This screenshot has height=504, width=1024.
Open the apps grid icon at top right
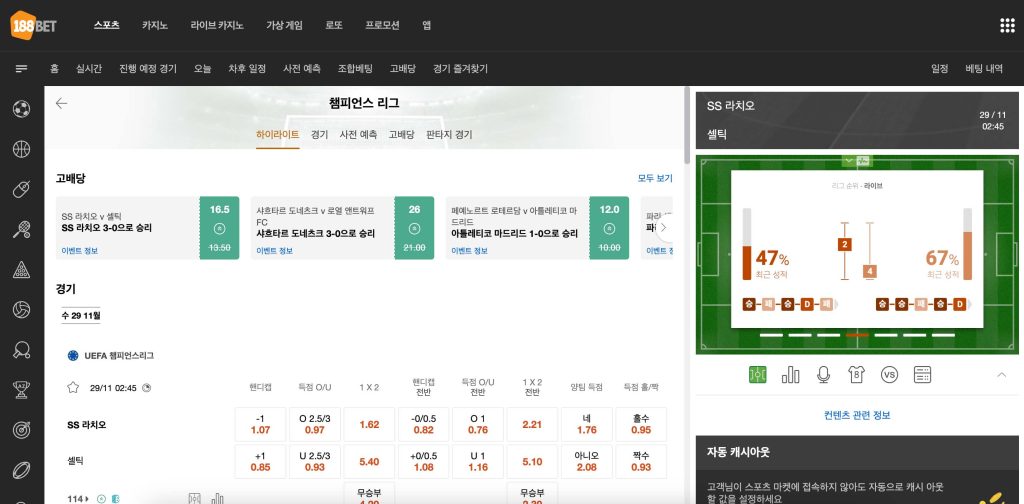pyautogui.click(x=1007, y=25)
